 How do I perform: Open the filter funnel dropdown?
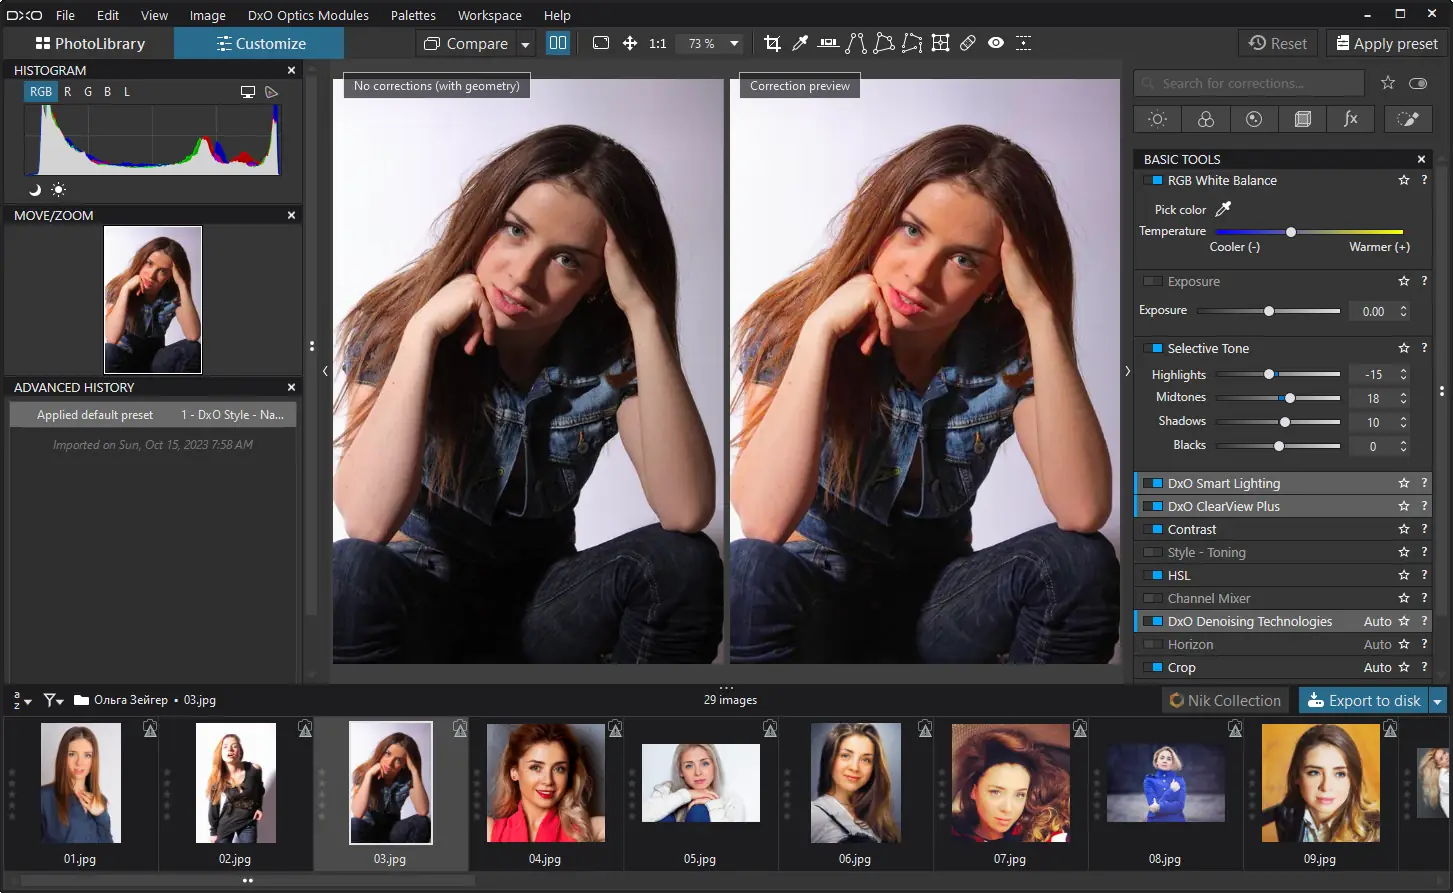54,701
